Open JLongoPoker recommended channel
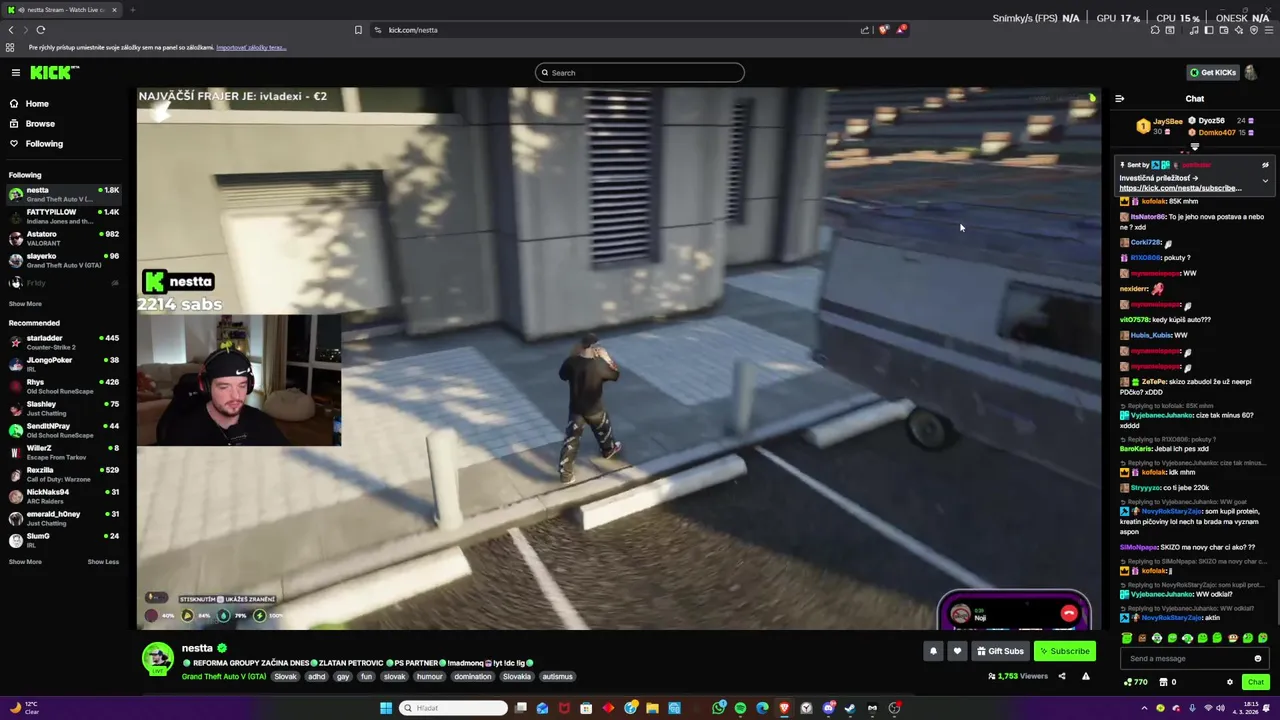The width and height of the screenshot is (1280, 720). pyautogui.click(x=64, y=364)
